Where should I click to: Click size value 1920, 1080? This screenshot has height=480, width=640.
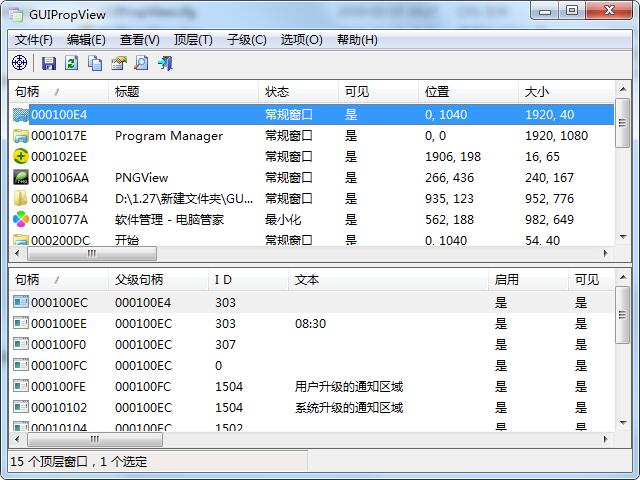pos(556,136)
